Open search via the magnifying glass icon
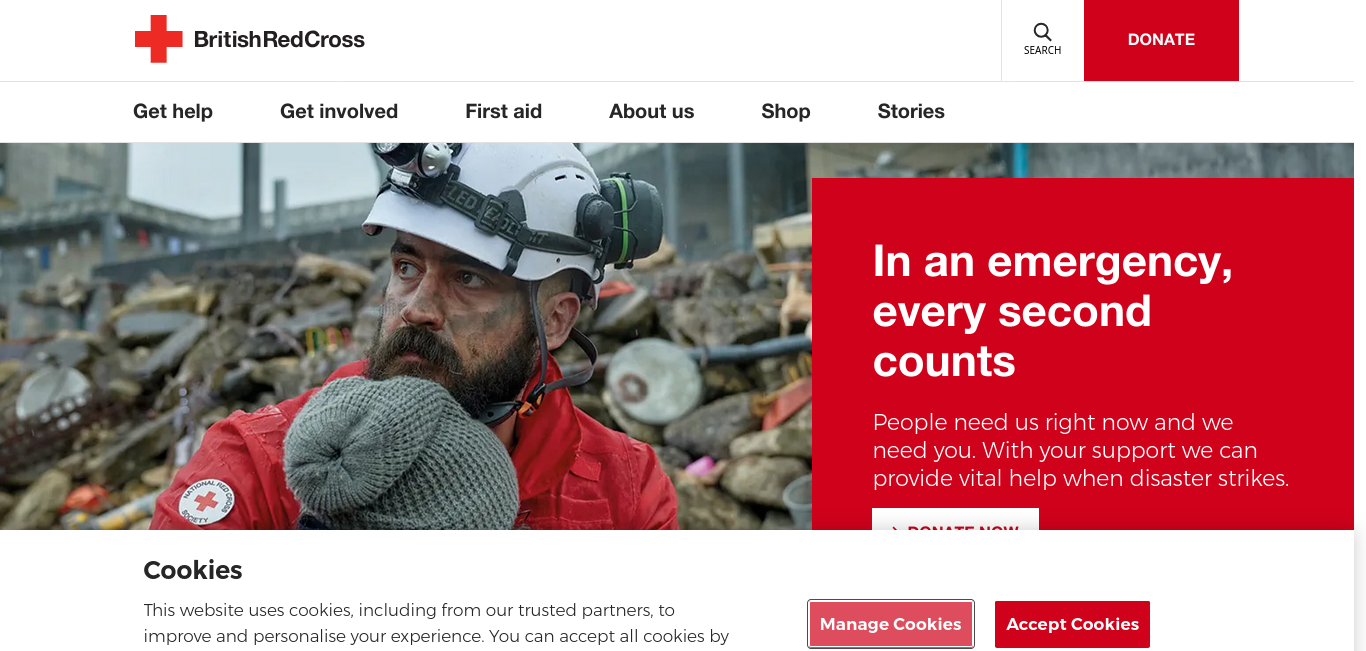The height and width of the screenshot is (651, 1366). click(1042, 32)
